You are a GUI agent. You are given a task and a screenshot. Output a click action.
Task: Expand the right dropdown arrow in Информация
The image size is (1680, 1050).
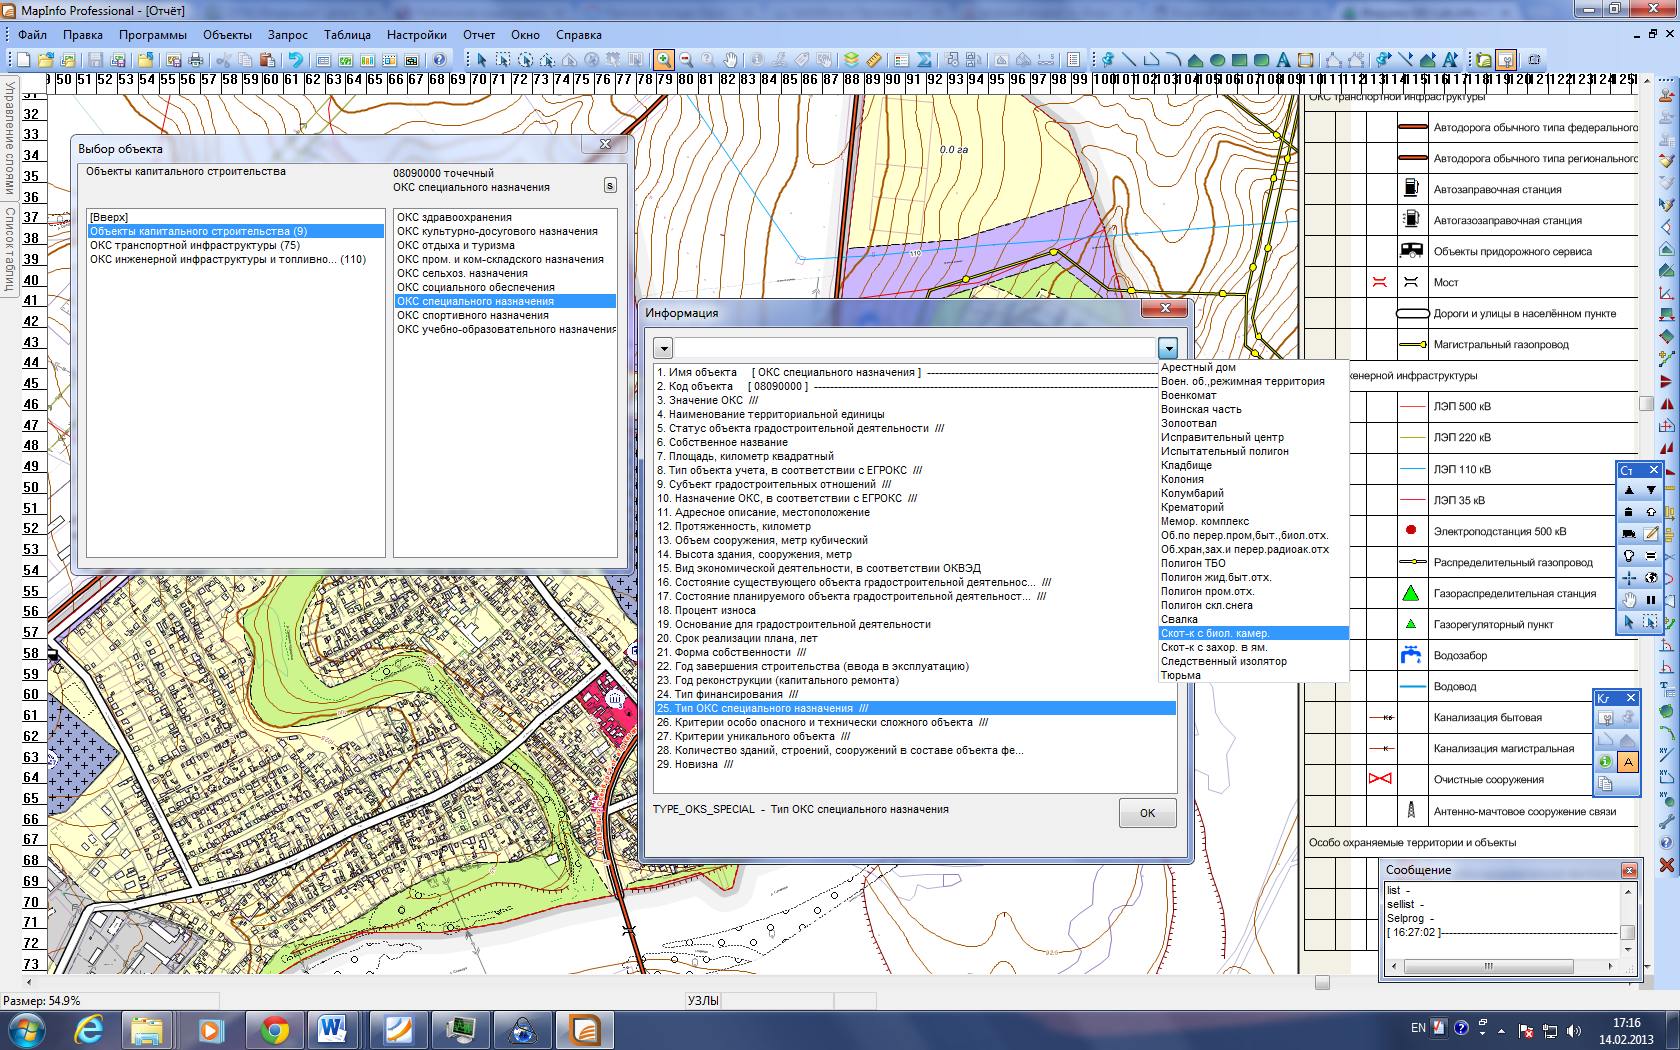click(1167, 348)
